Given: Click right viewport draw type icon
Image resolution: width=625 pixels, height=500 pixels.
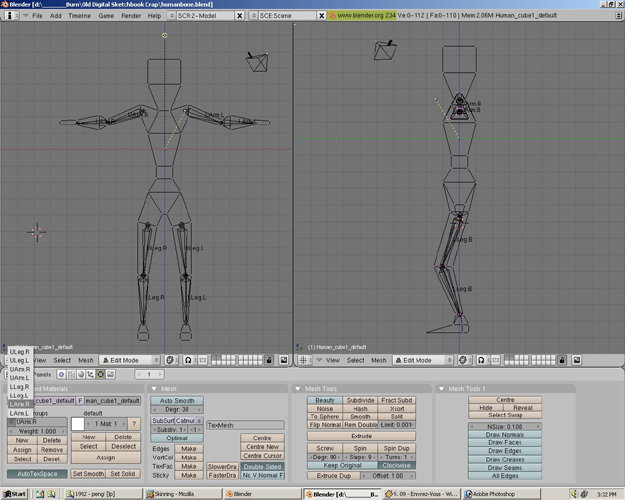Looking at the screenshot, I should tap(463, 360).
